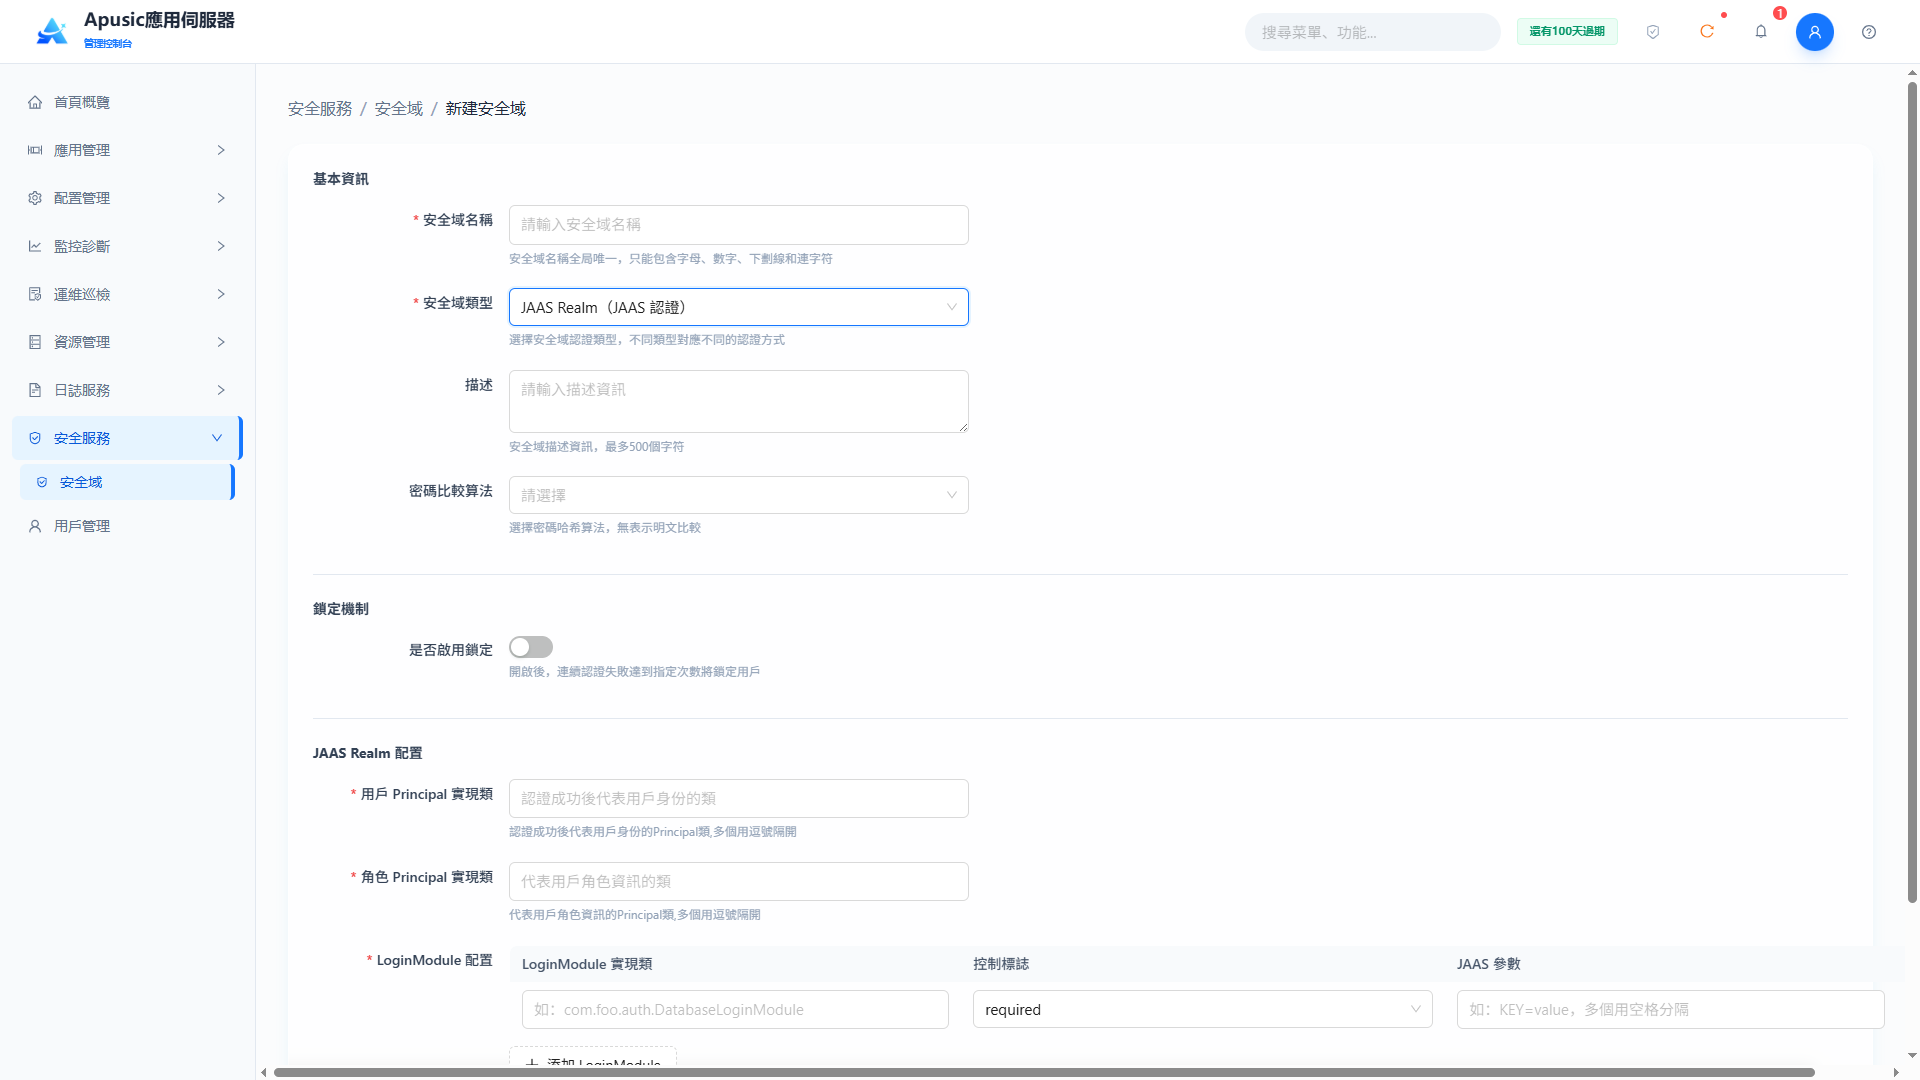Click the home icon beside 首頁概覽
The image size is (1920, 1080).
tap(35, 102)
